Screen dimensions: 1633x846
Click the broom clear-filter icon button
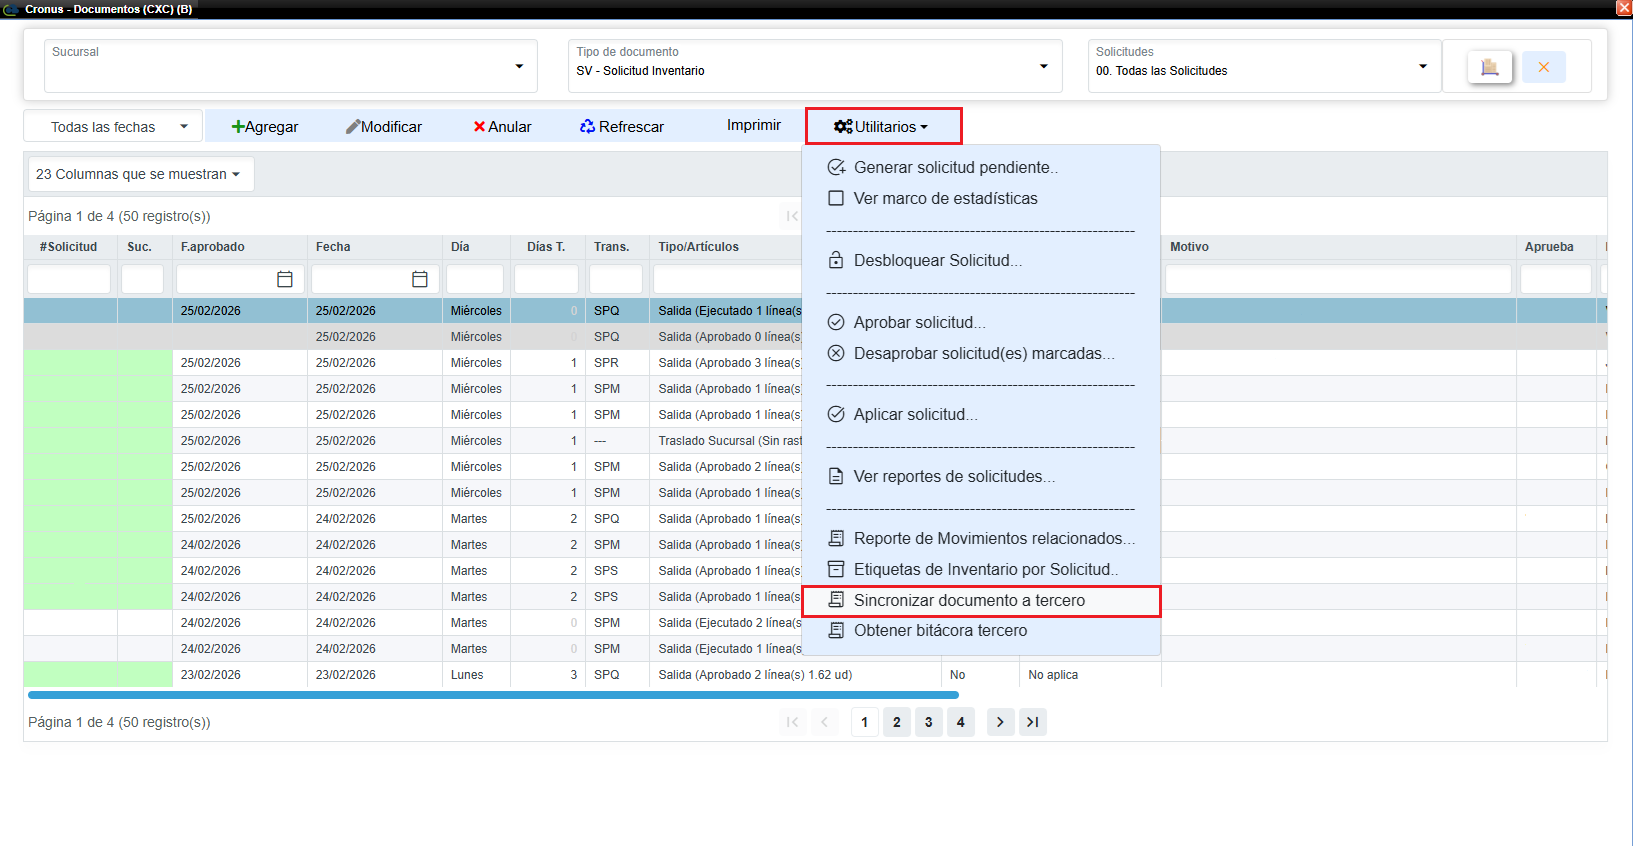[1489, 67]
